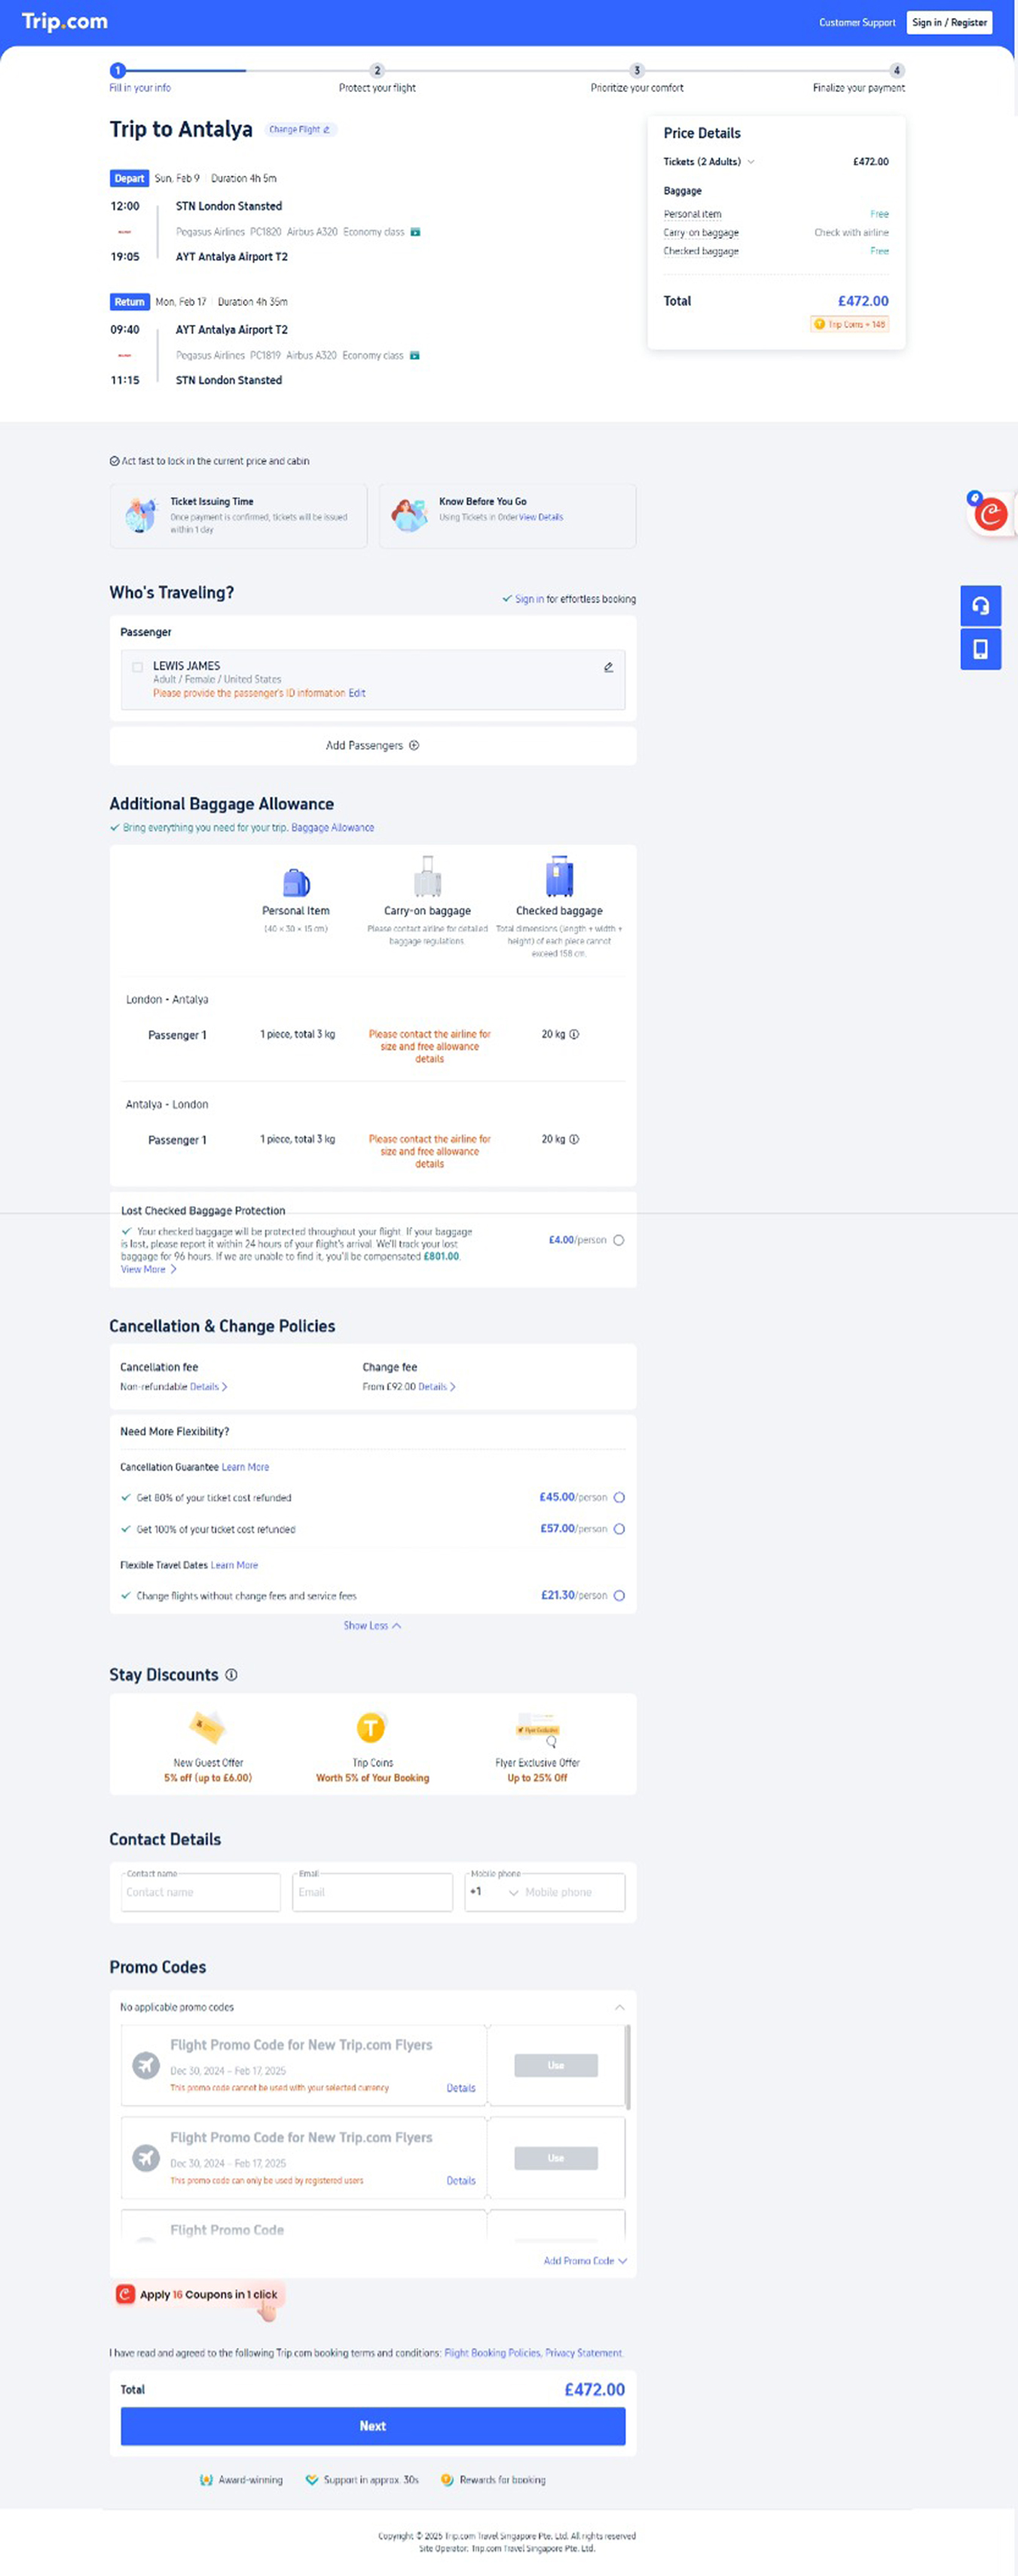Click the blue Next button

(372, 2425)
